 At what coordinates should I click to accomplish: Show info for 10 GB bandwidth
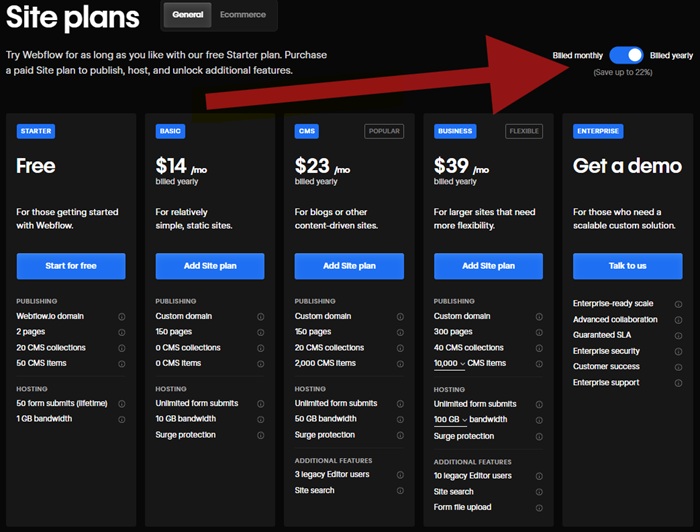point(261,420)
